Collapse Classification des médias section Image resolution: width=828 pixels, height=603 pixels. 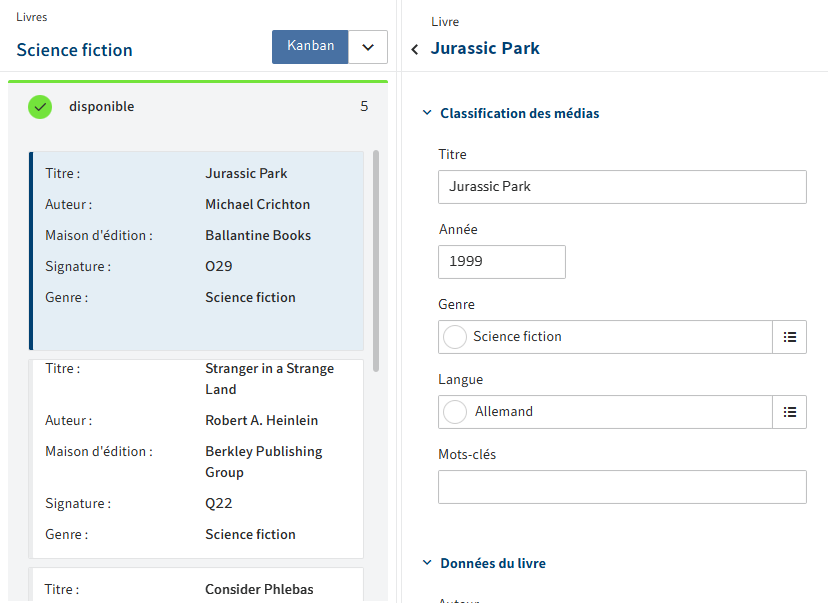[427, 112]
